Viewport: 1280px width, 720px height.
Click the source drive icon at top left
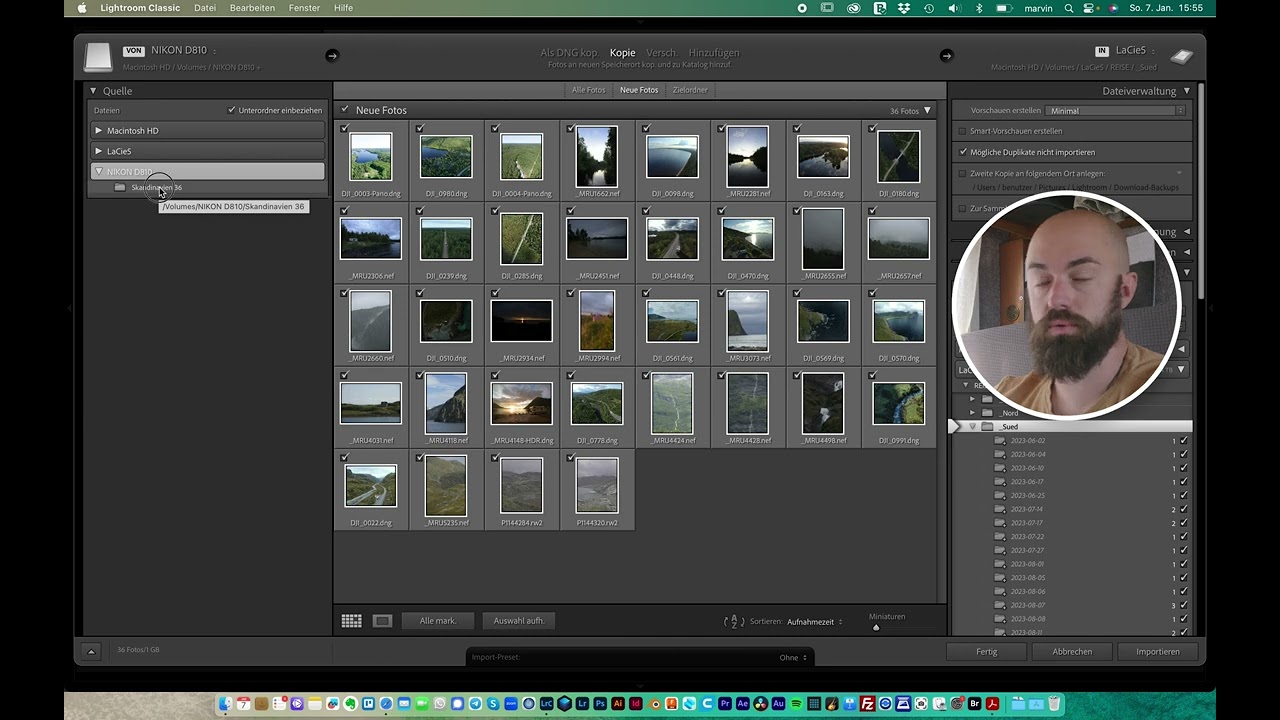98,57
